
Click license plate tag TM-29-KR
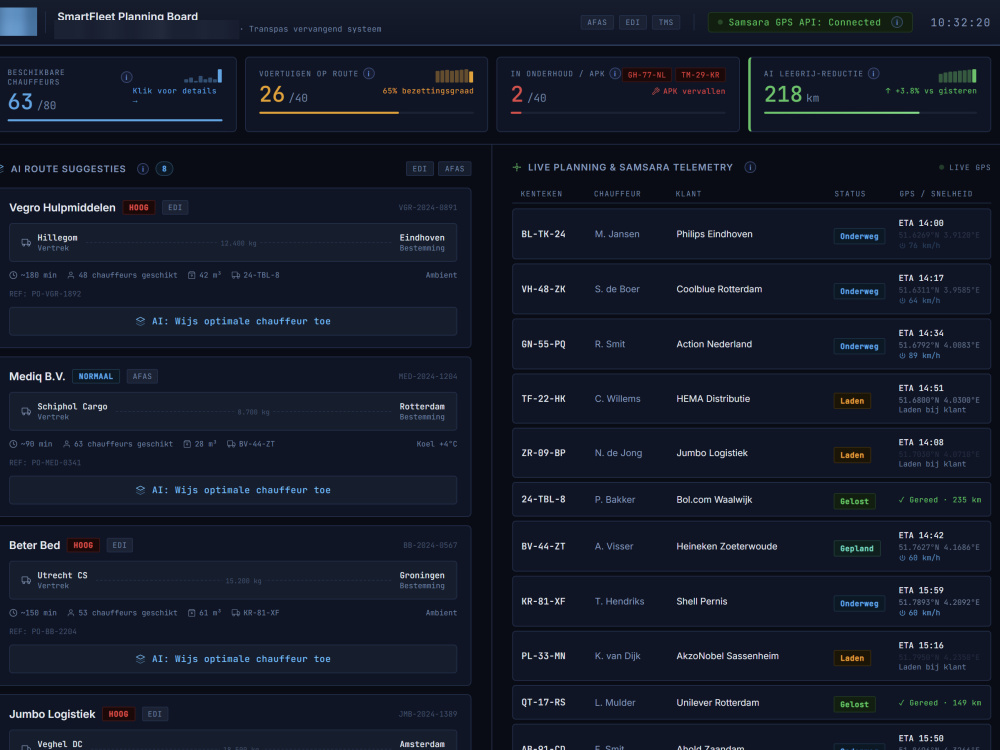click(x=700, y=75)
